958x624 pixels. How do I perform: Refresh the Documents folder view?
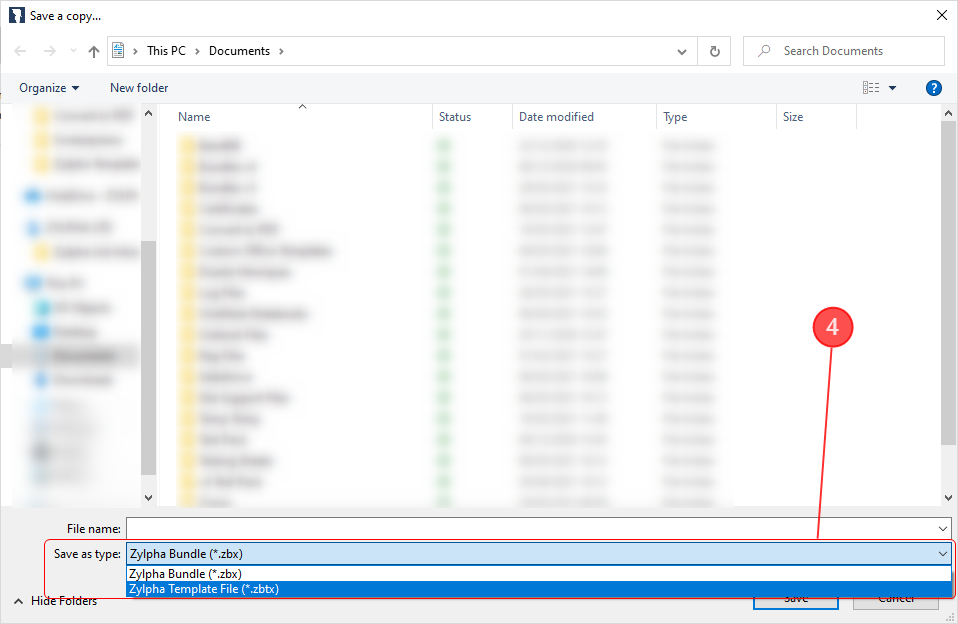714,50
